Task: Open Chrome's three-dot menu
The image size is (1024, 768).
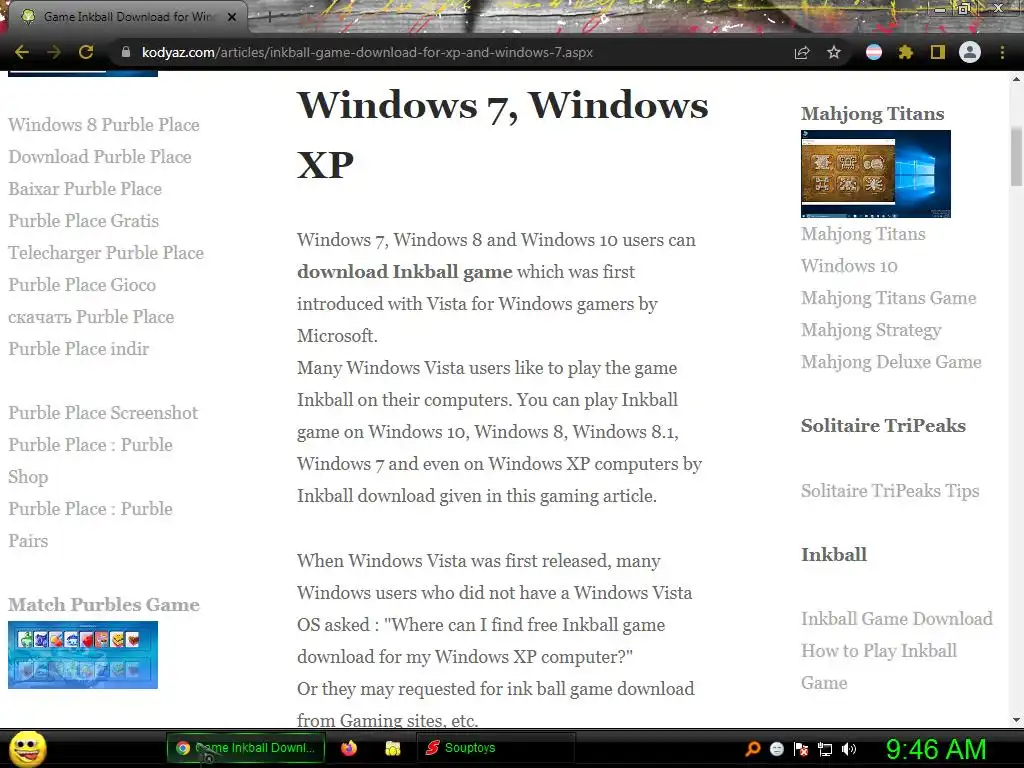Action: point(1002,52)
